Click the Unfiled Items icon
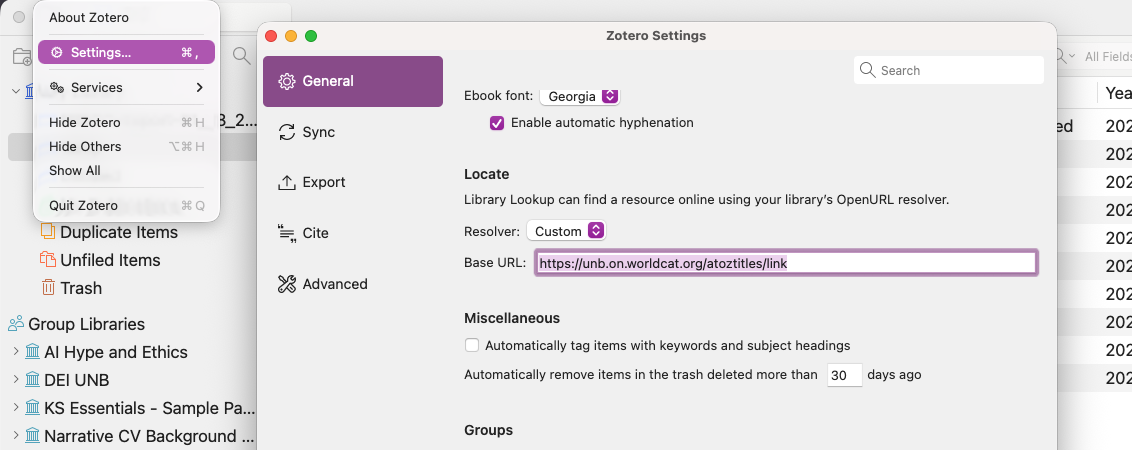 point(48,259)
